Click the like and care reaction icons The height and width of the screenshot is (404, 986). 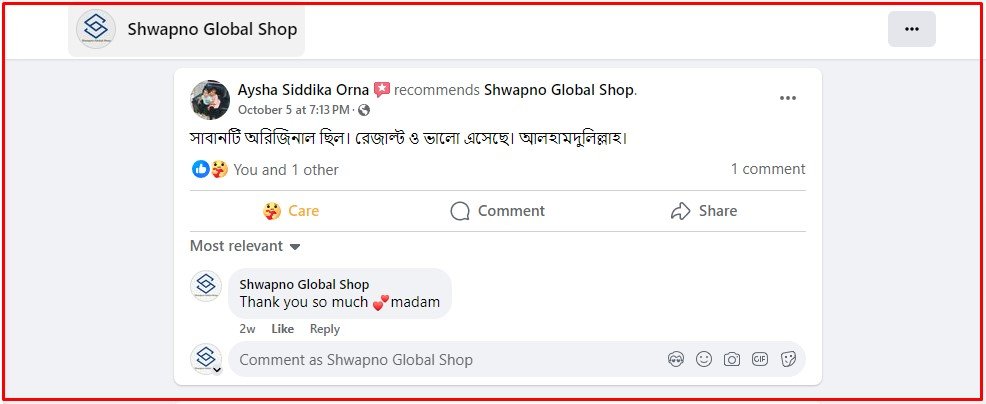(210, 170)
